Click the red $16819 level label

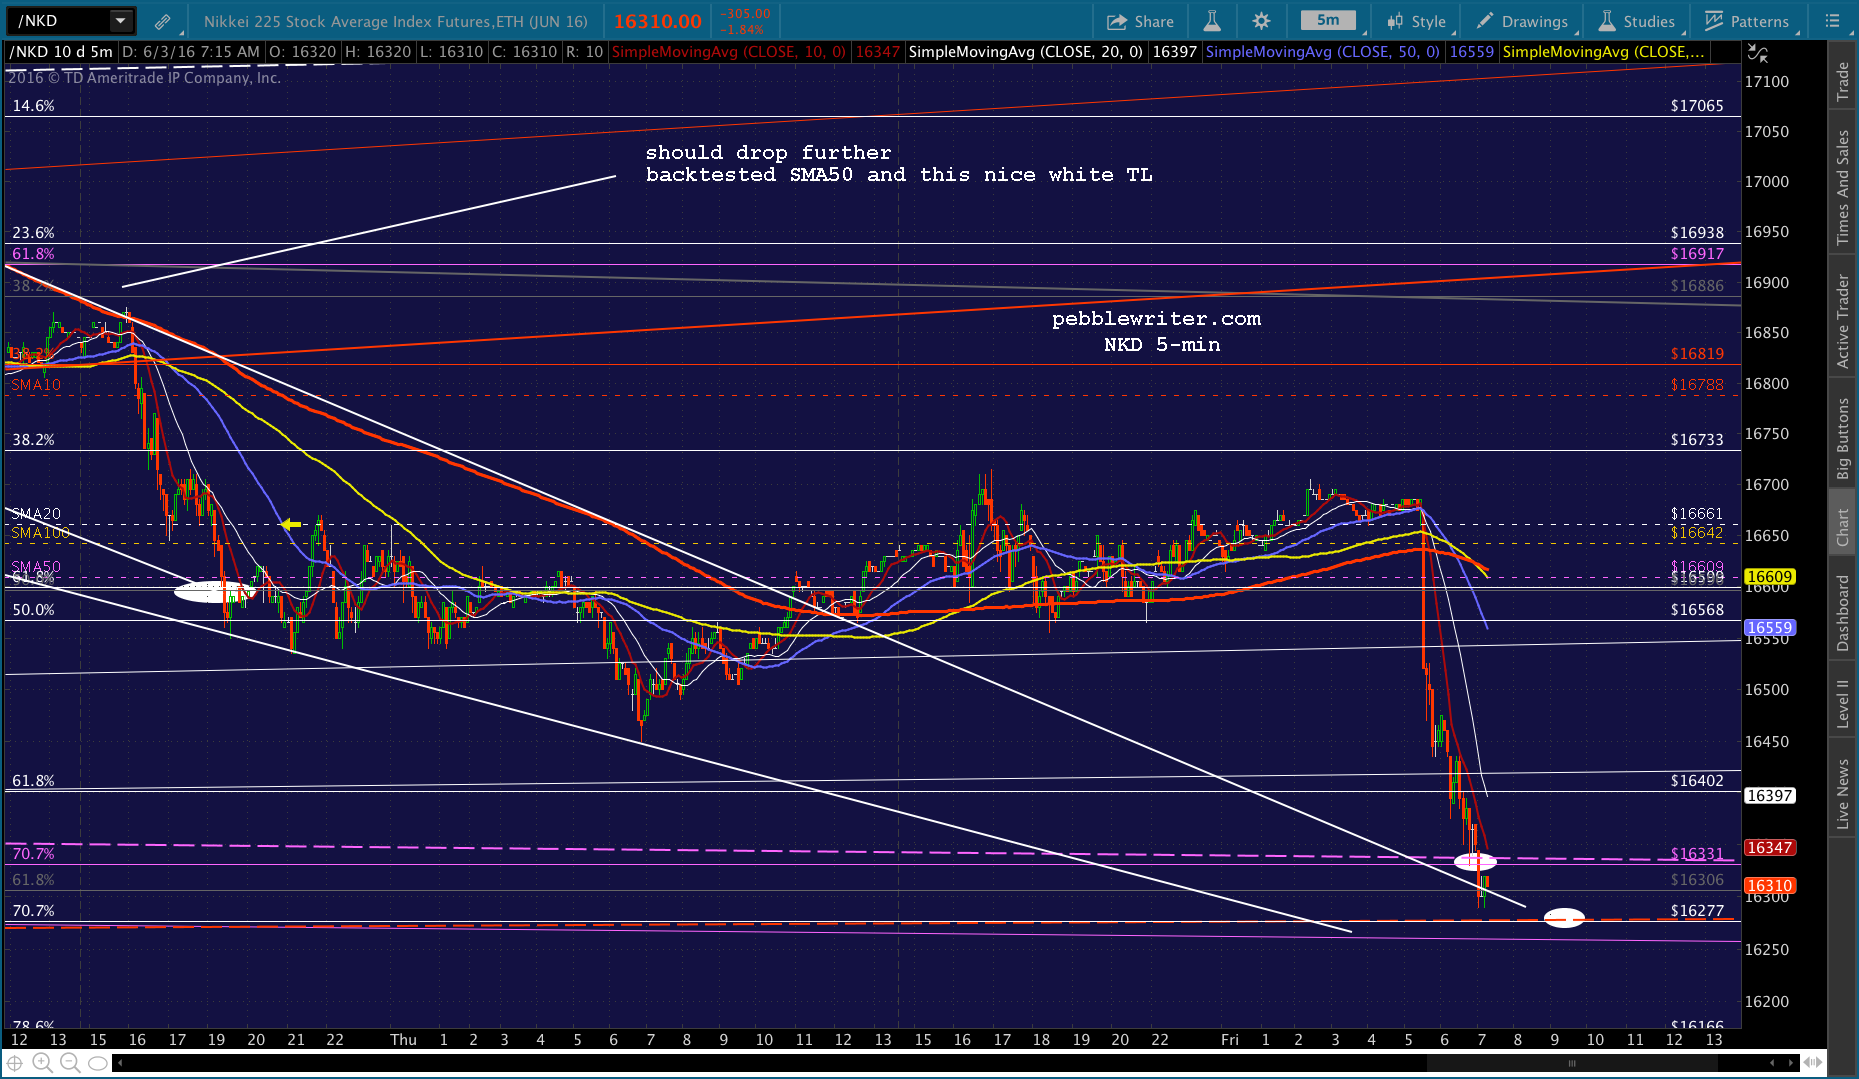(1697, 354)
